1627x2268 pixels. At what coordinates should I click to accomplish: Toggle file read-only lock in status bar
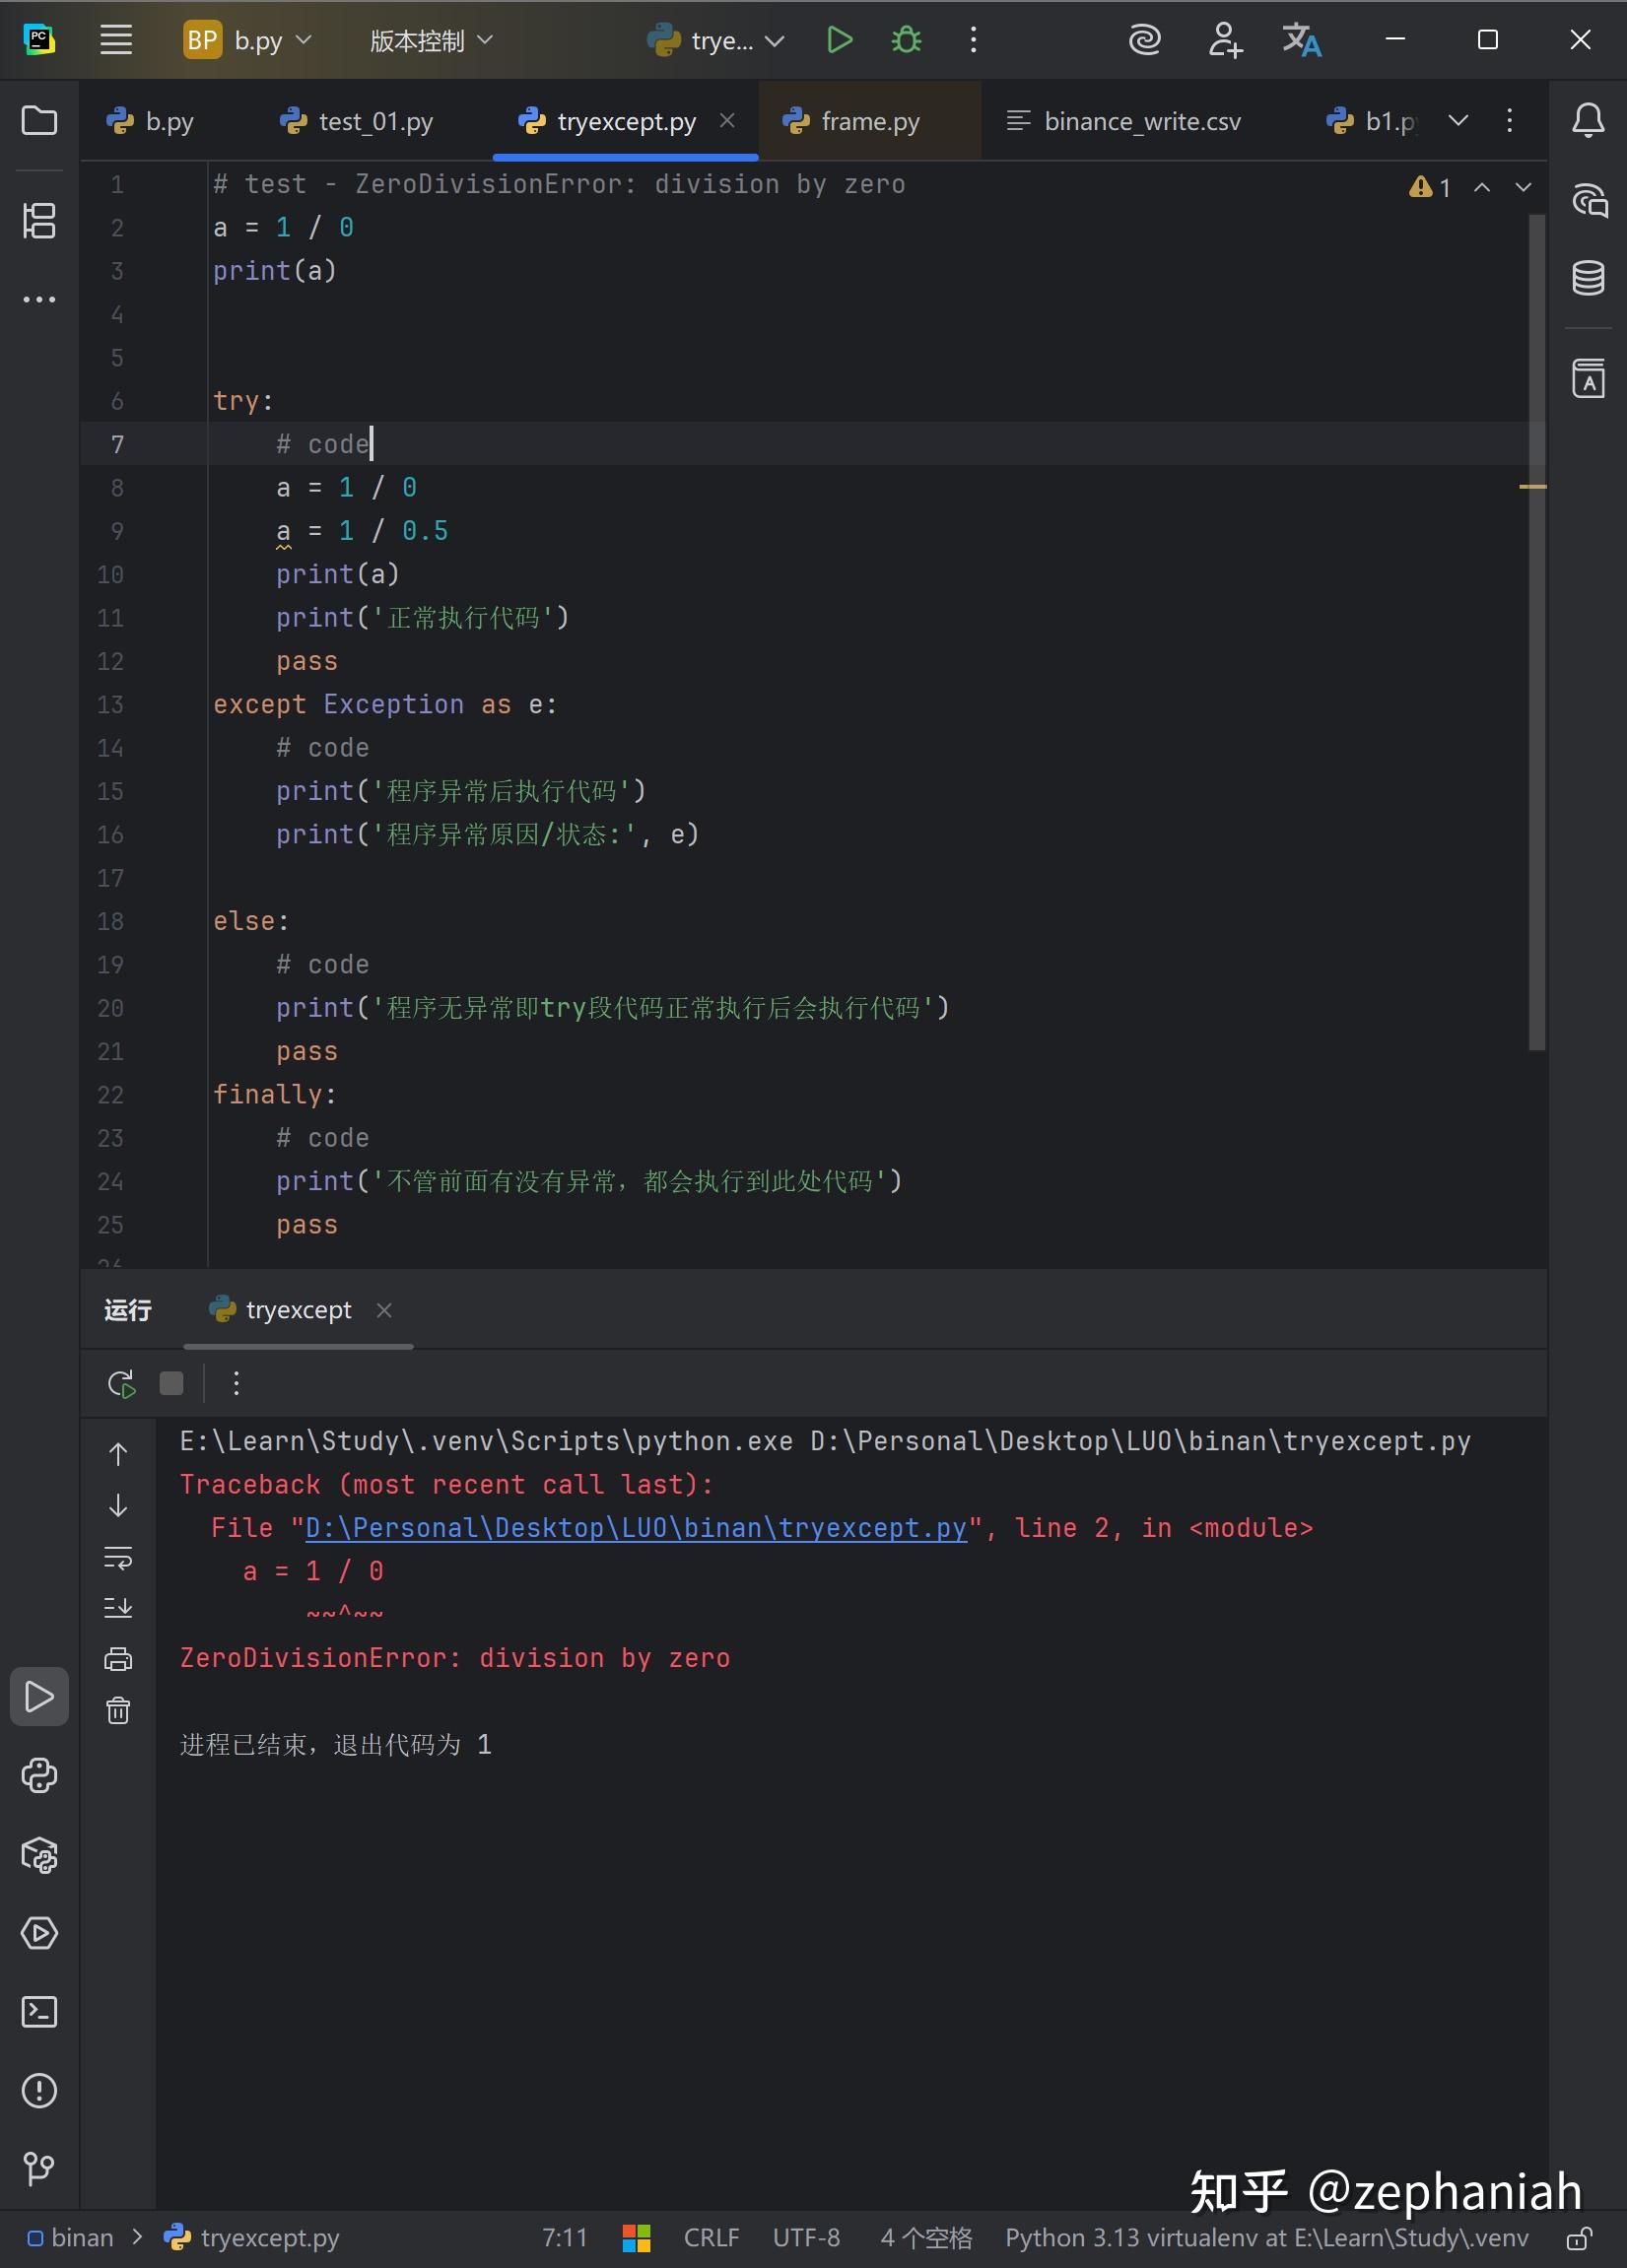point(1579,2238)
